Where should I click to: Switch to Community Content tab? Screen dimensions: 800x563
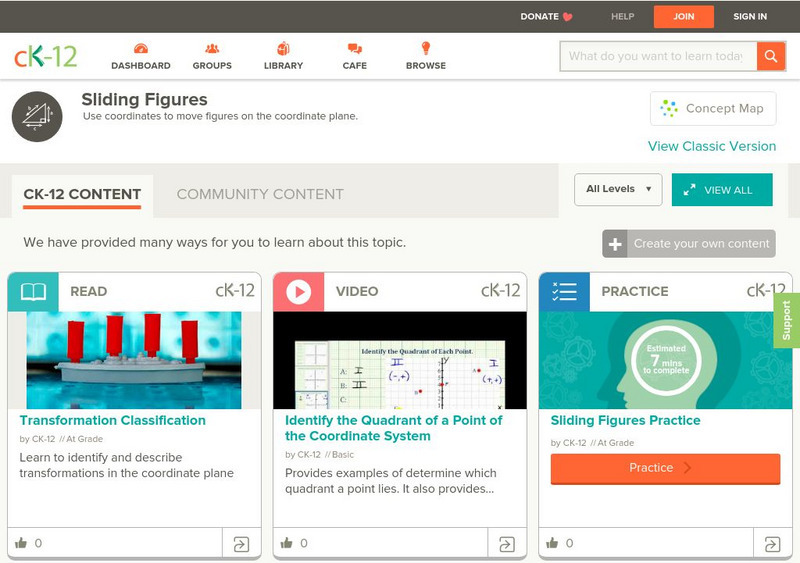click(260, 194)
